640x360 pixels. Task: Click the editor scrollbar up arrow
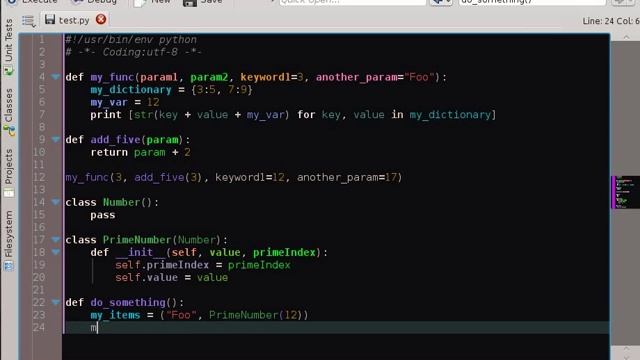(626, 37)
